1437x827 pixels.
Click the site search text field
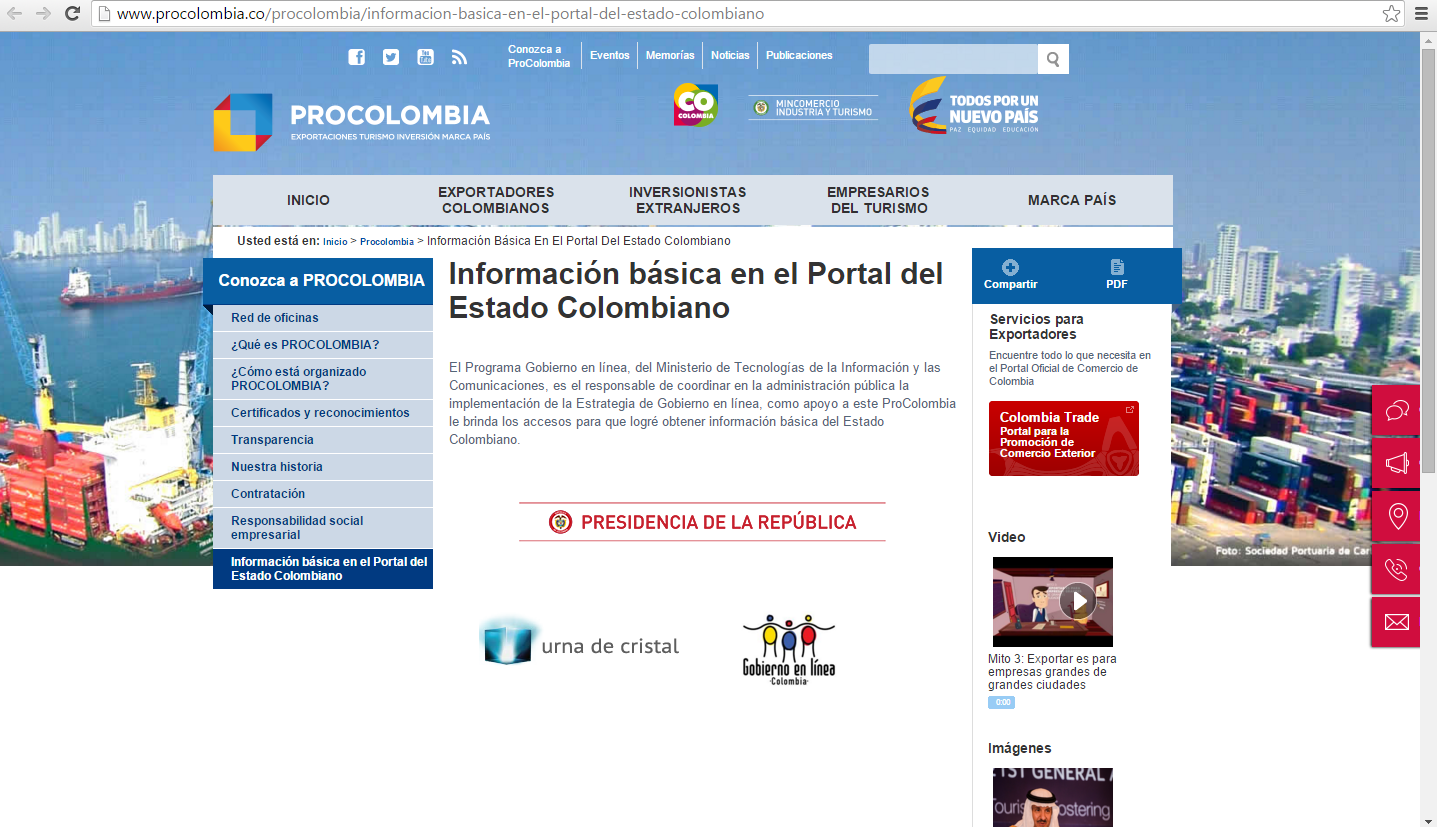coord(952,59)
